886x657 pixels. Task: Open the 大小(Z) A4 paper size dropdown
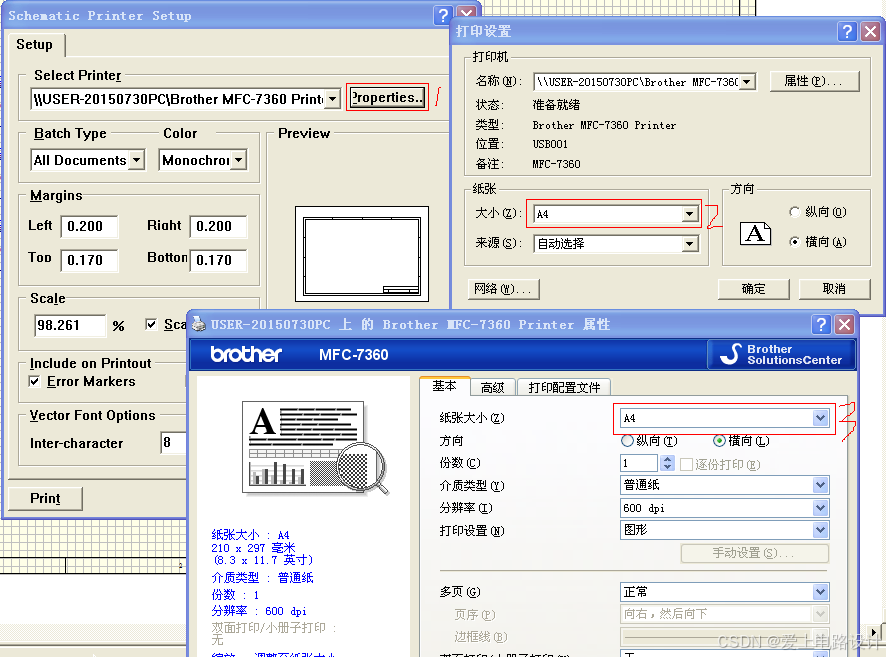689,214
